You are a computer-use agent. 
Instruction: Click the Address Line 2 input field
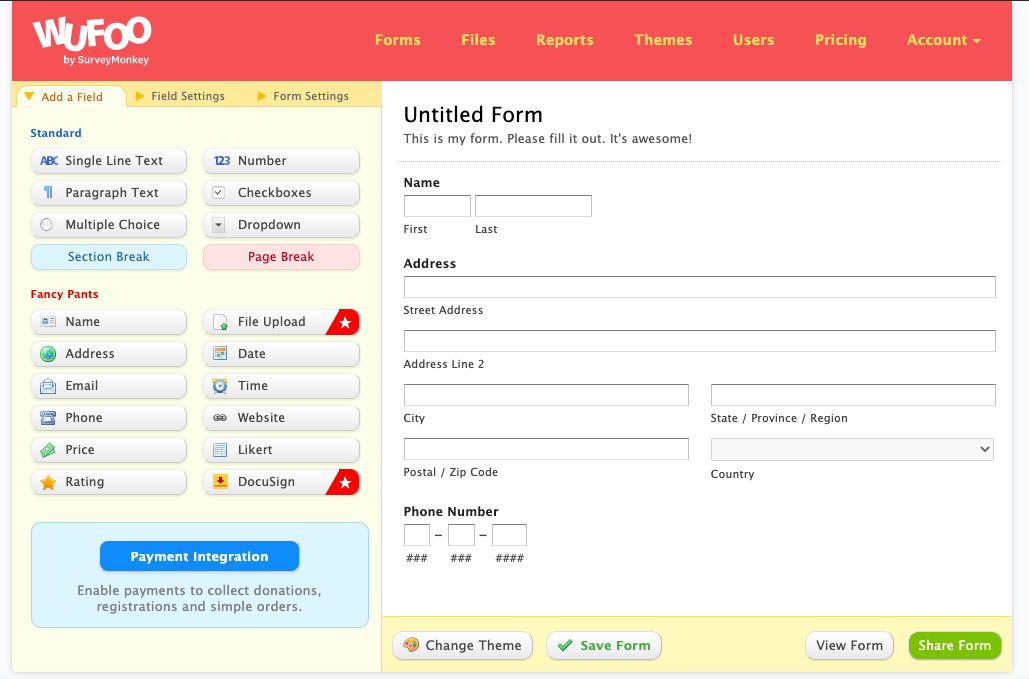700,341
